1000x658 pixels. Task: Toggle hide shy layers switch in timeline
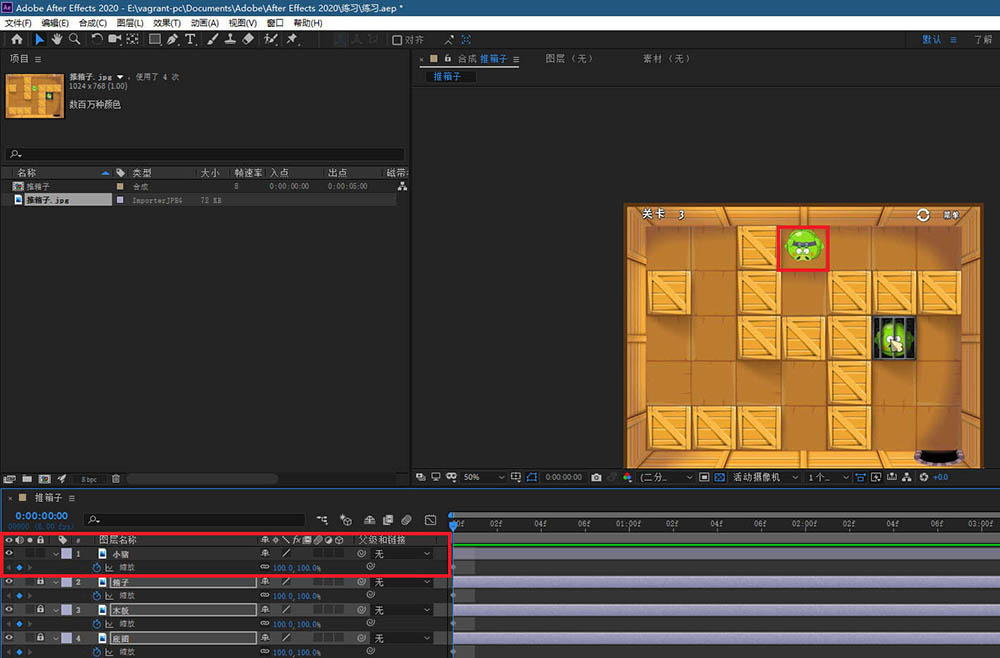[369, 520]
